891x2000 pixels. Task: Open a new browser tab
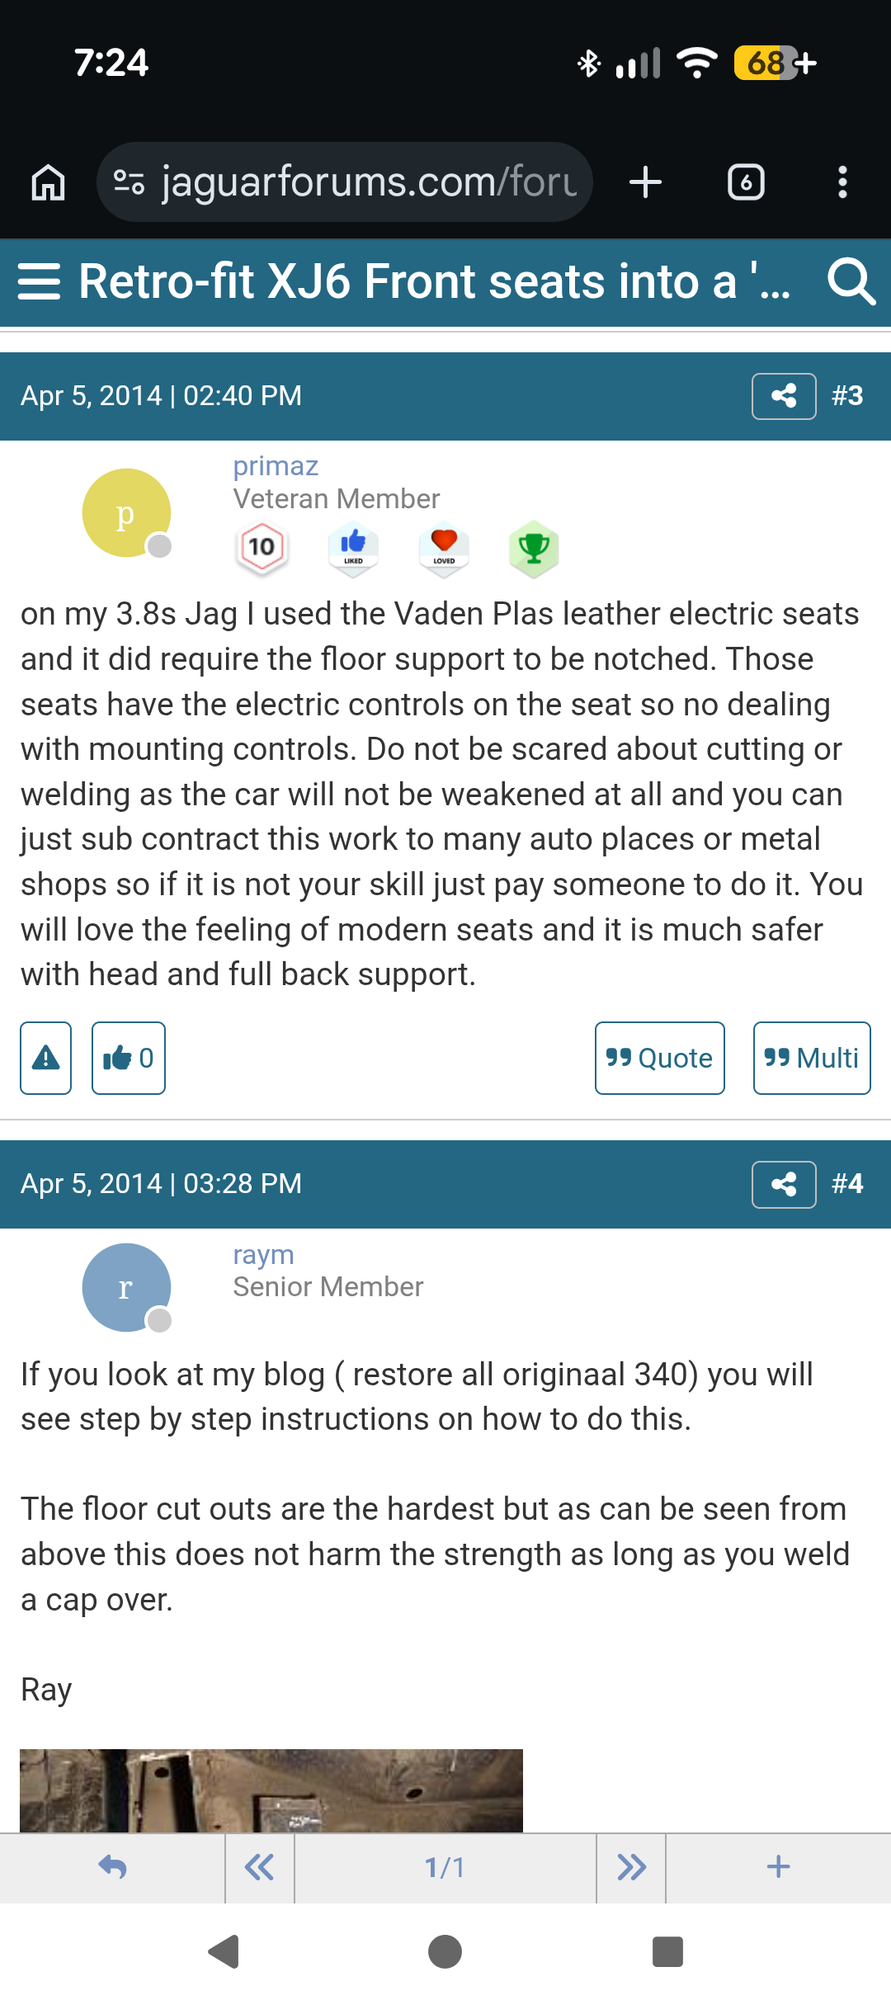point(645,183)
